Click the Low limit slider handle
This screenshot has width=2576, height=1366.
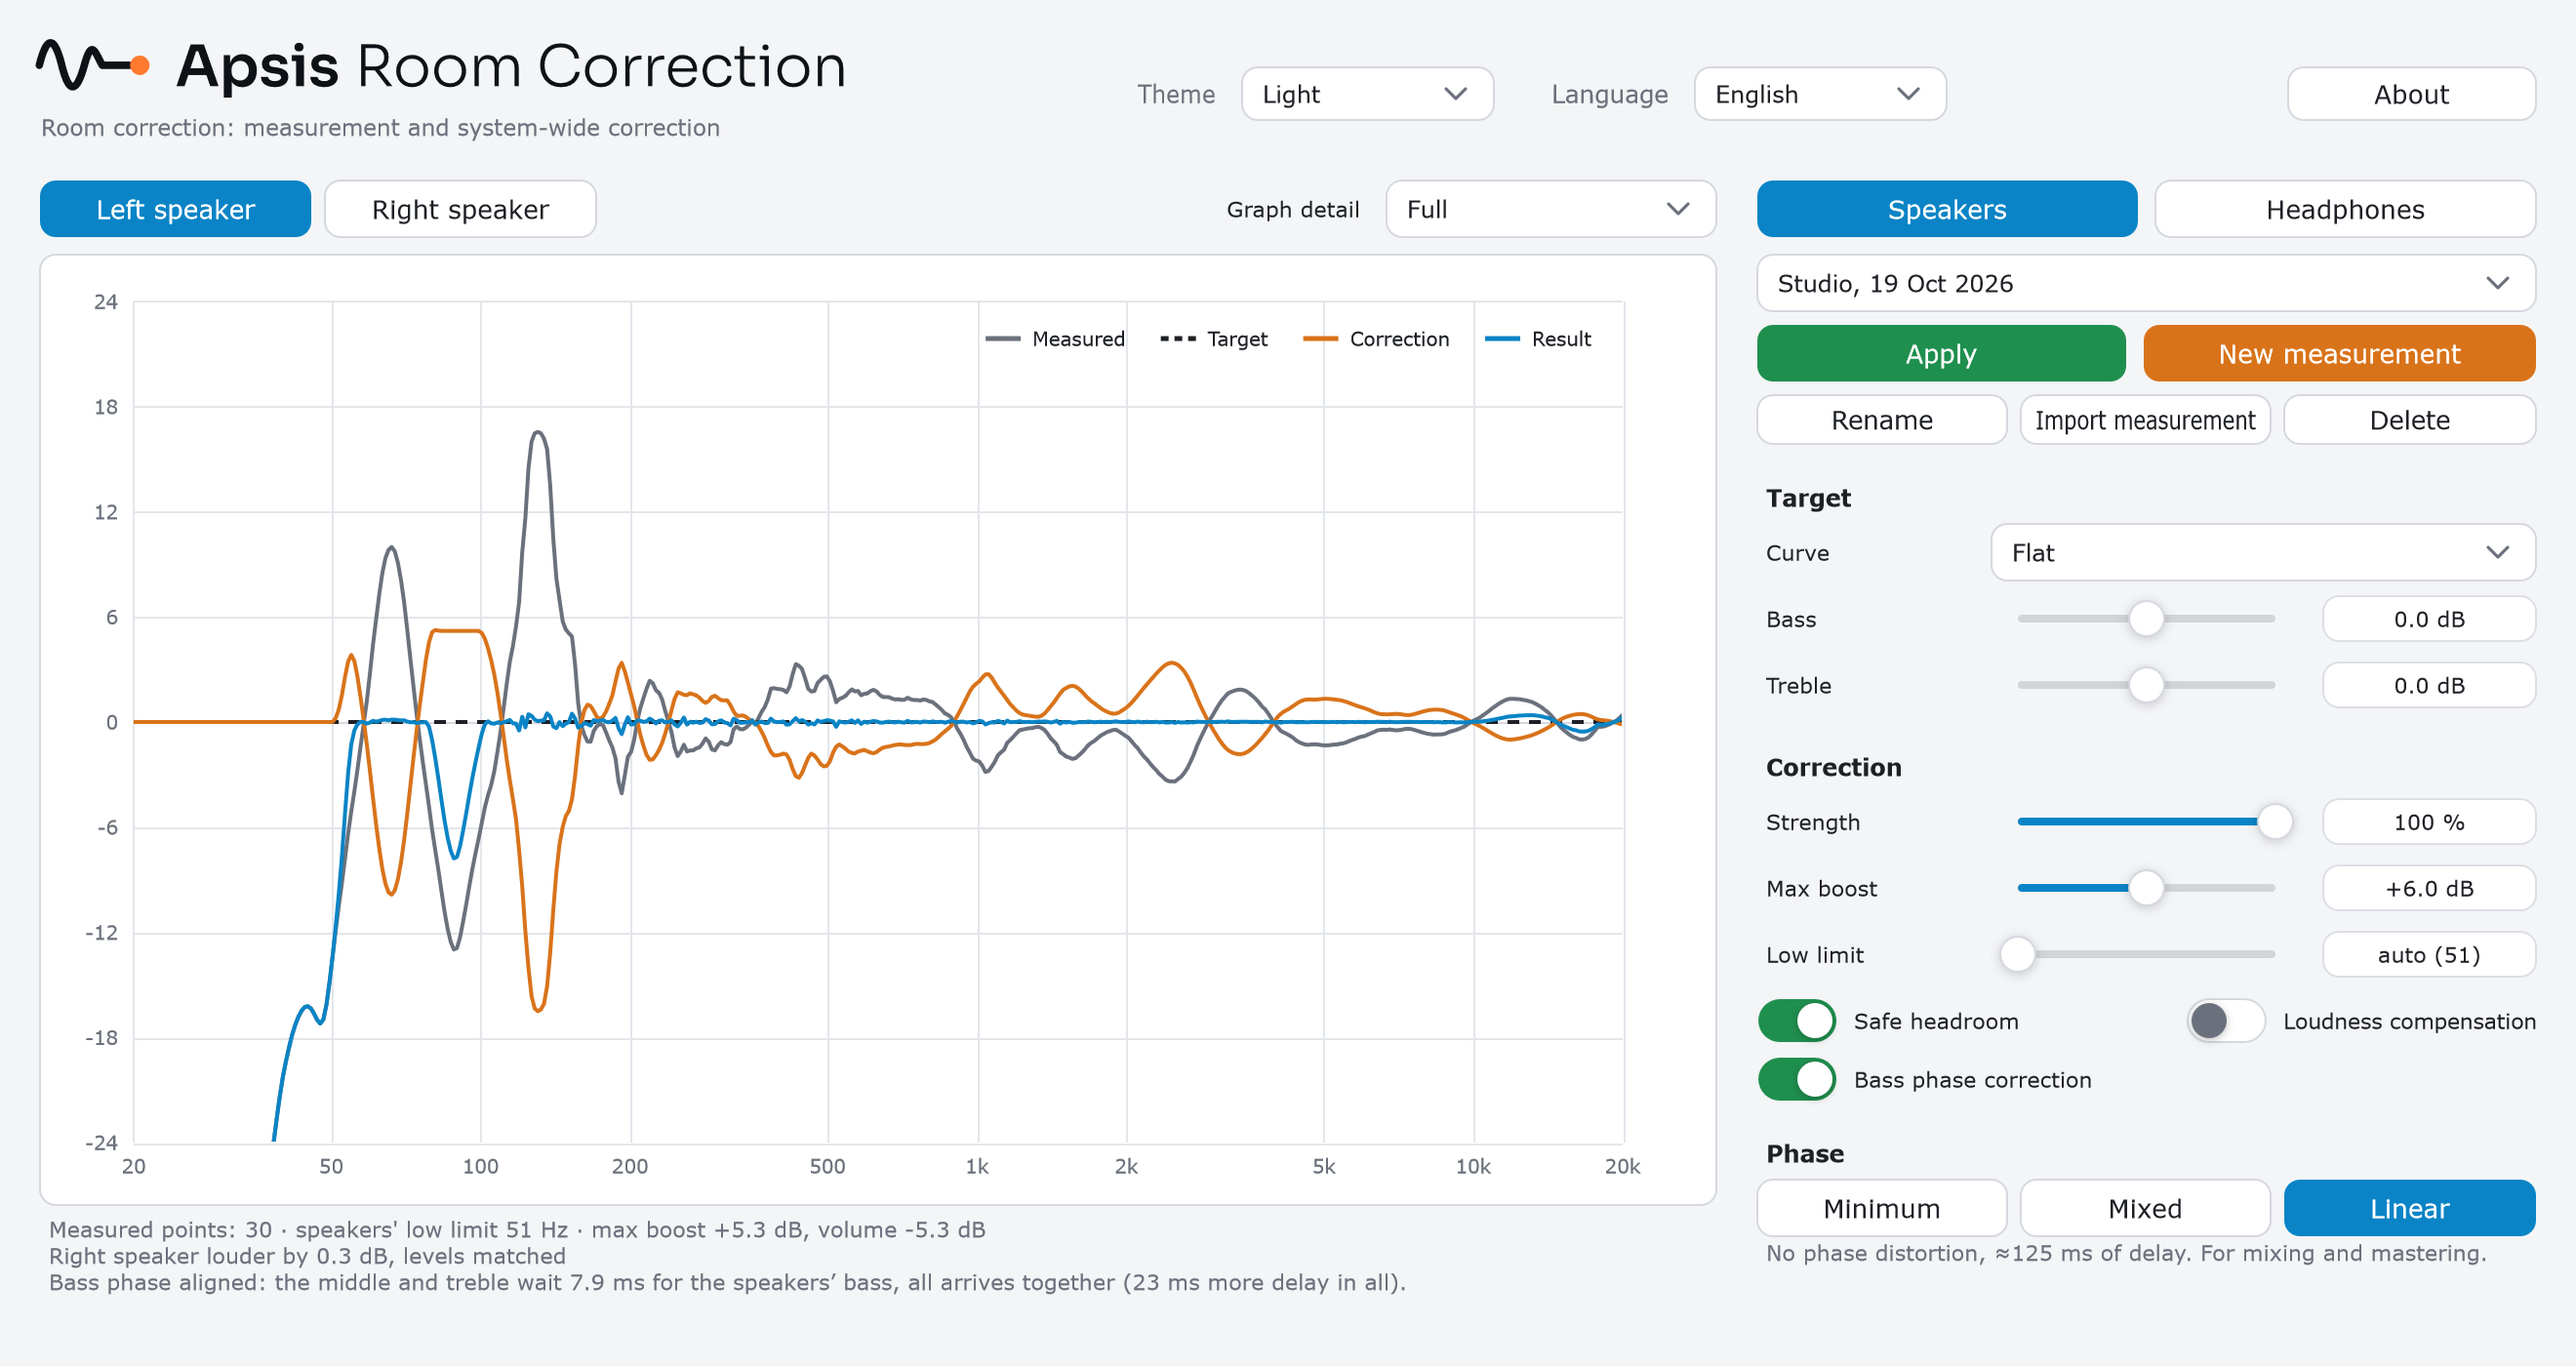(x=2018, y=954)
